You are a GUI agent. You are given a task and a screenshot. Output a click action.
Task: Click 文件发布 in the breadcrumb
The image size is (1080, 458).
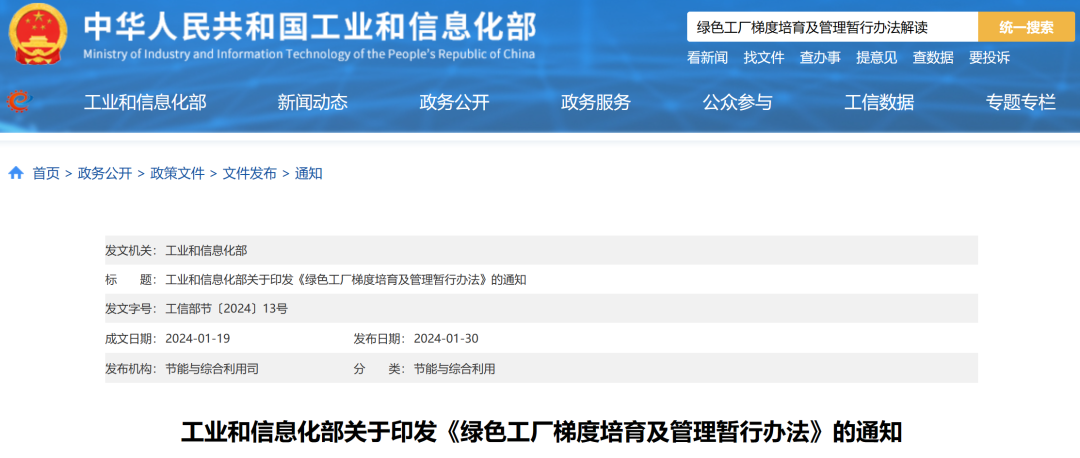tap(249, 173)
